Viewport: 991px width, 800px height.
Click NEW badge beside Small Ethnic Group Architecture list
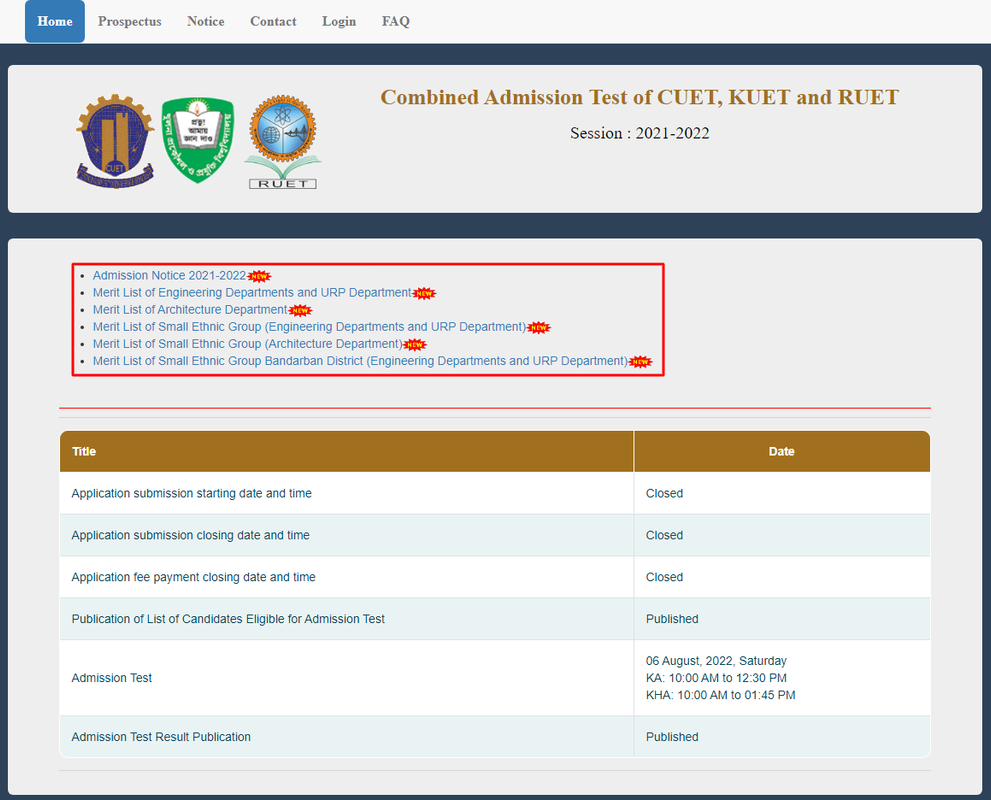(415, 344)
